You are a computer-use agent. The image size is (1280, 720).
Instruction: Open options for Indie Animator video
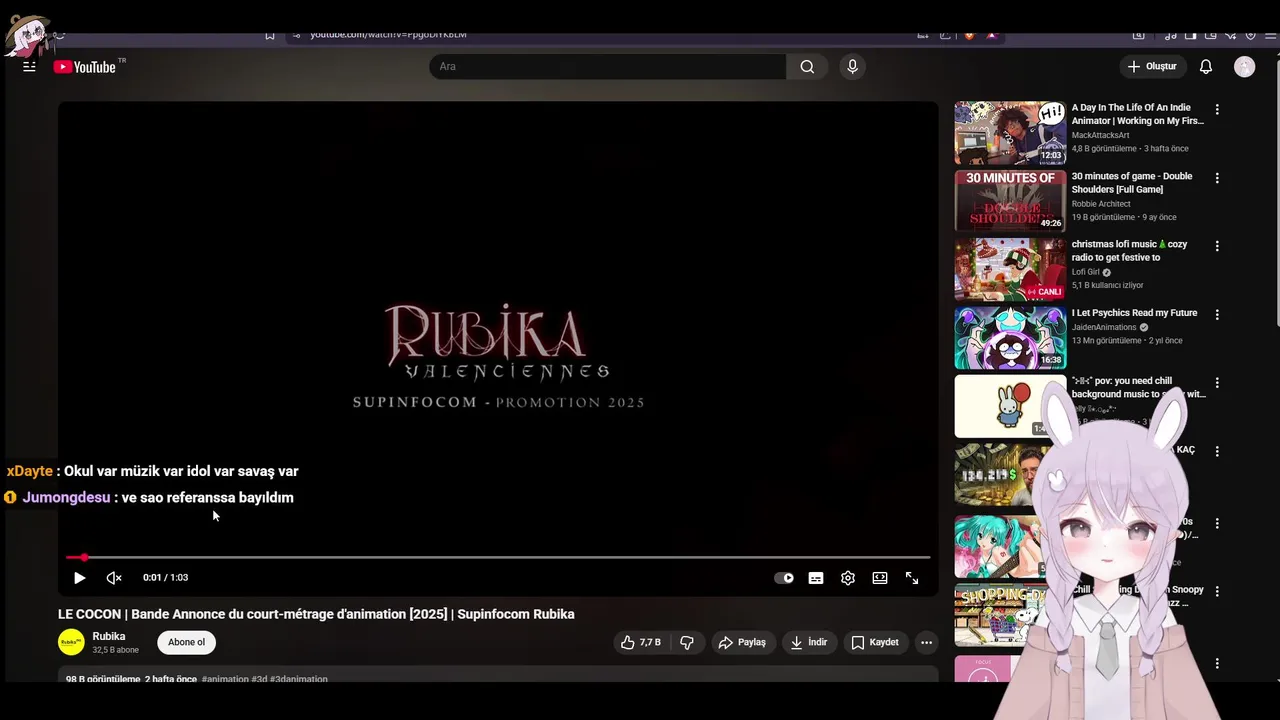1217,109
